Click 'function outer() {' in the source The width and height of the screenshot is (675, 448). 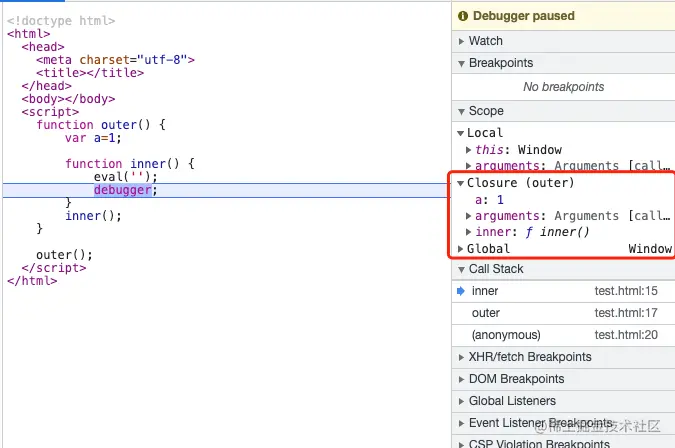point(101,125)
